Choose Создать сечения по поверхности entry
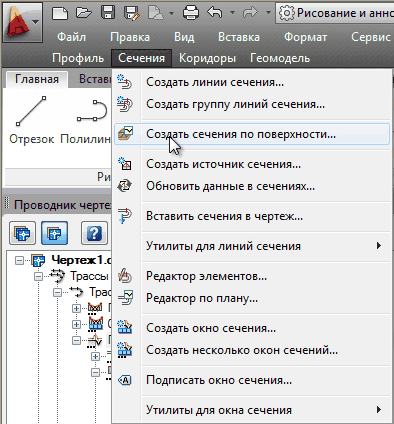The height and width of the screenshot is (424, 394). (x=252, y=134)
